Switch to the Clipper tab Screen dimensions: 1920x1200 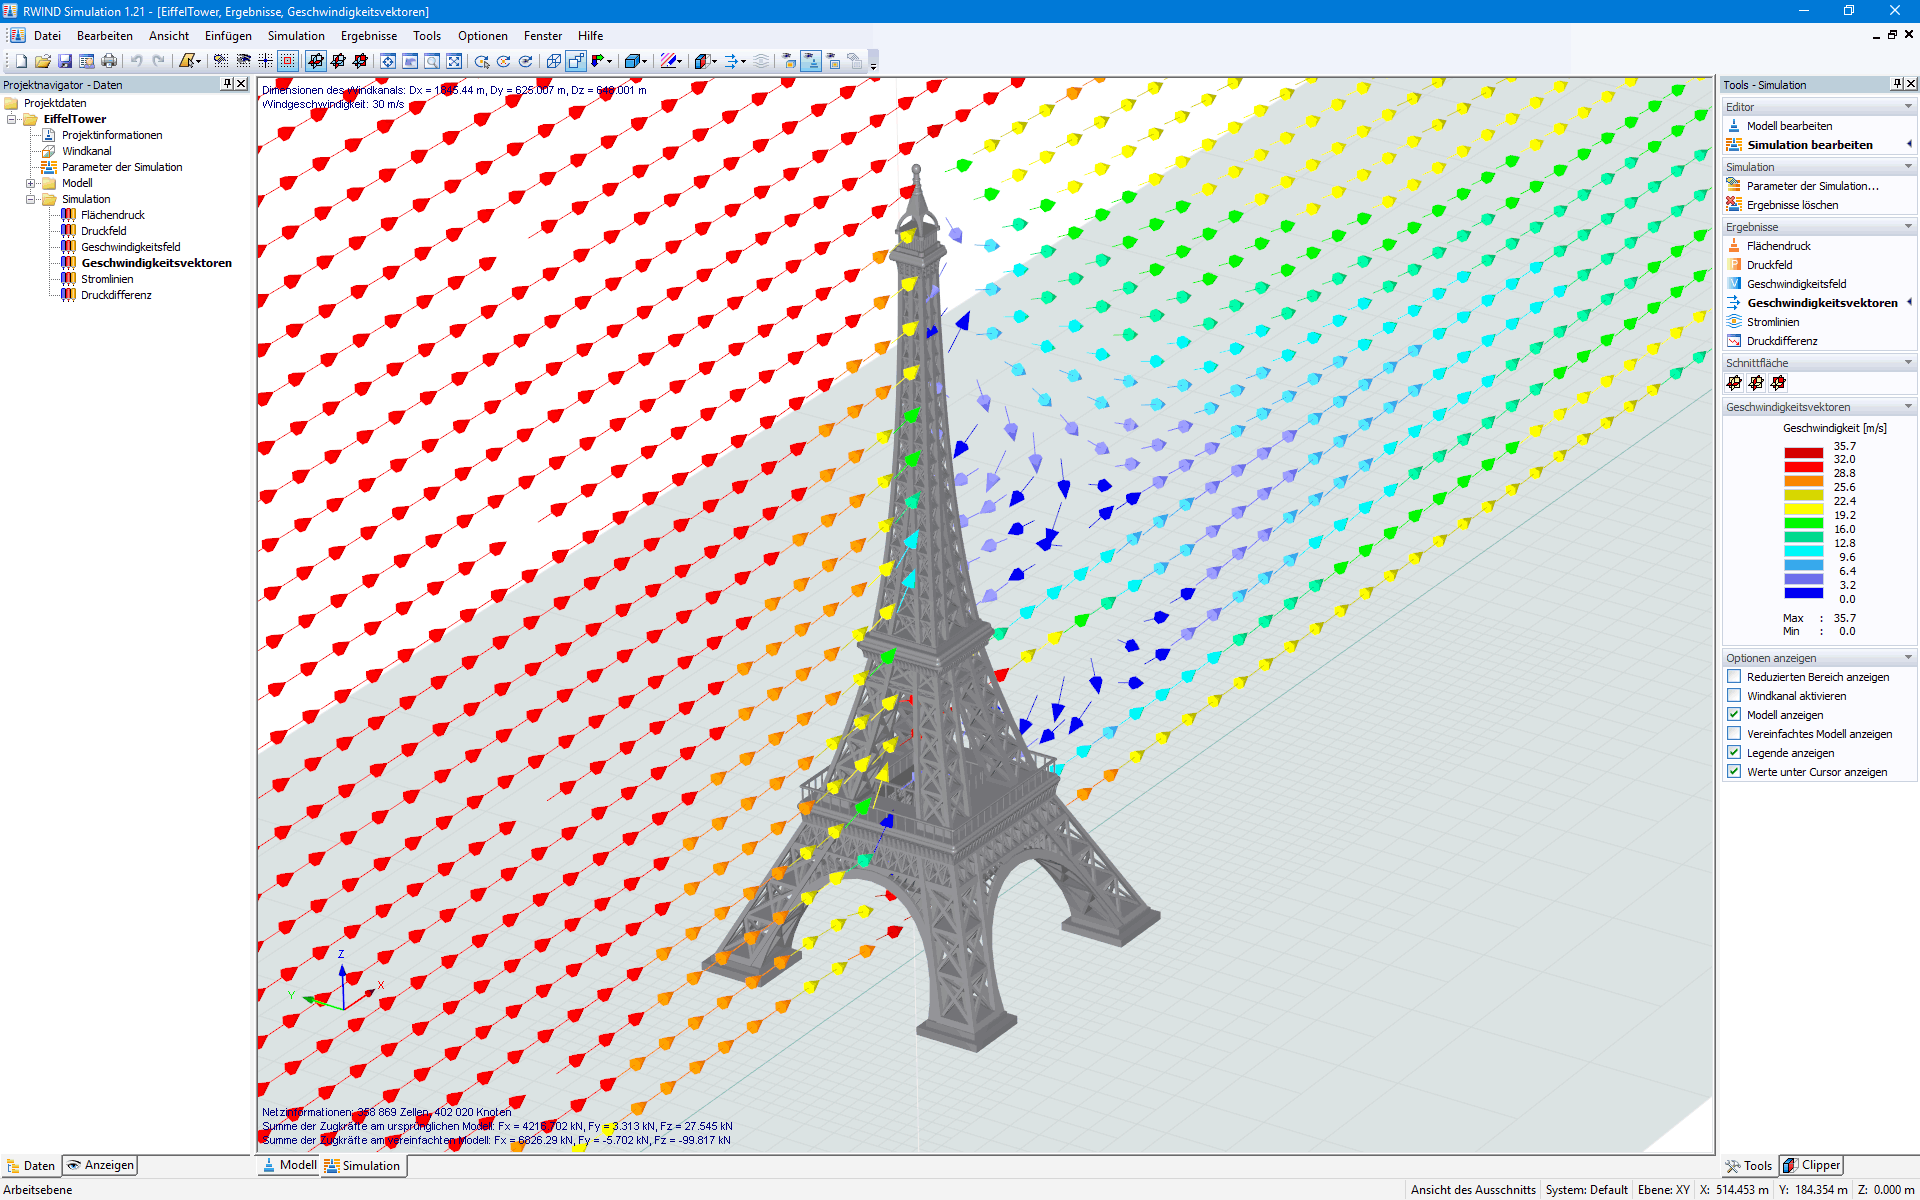(1811, 1165)
